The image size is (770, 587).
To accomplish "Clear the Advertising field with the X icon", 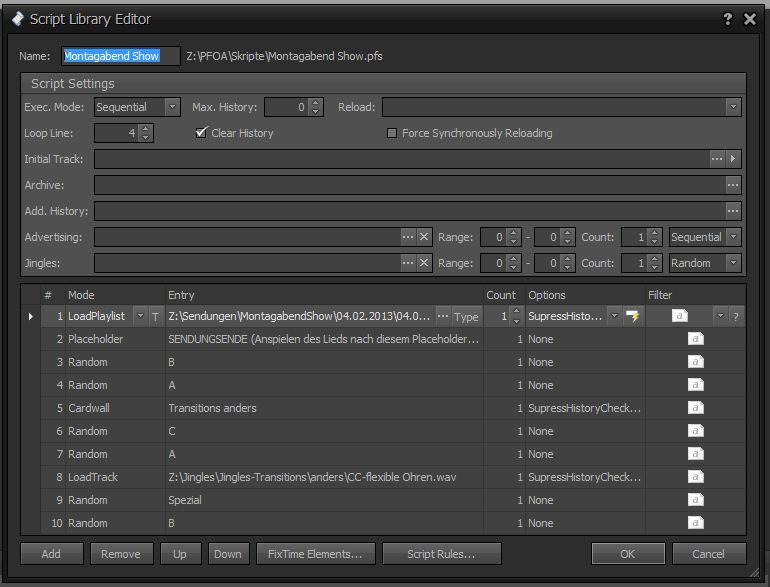I will coord(424,237).
